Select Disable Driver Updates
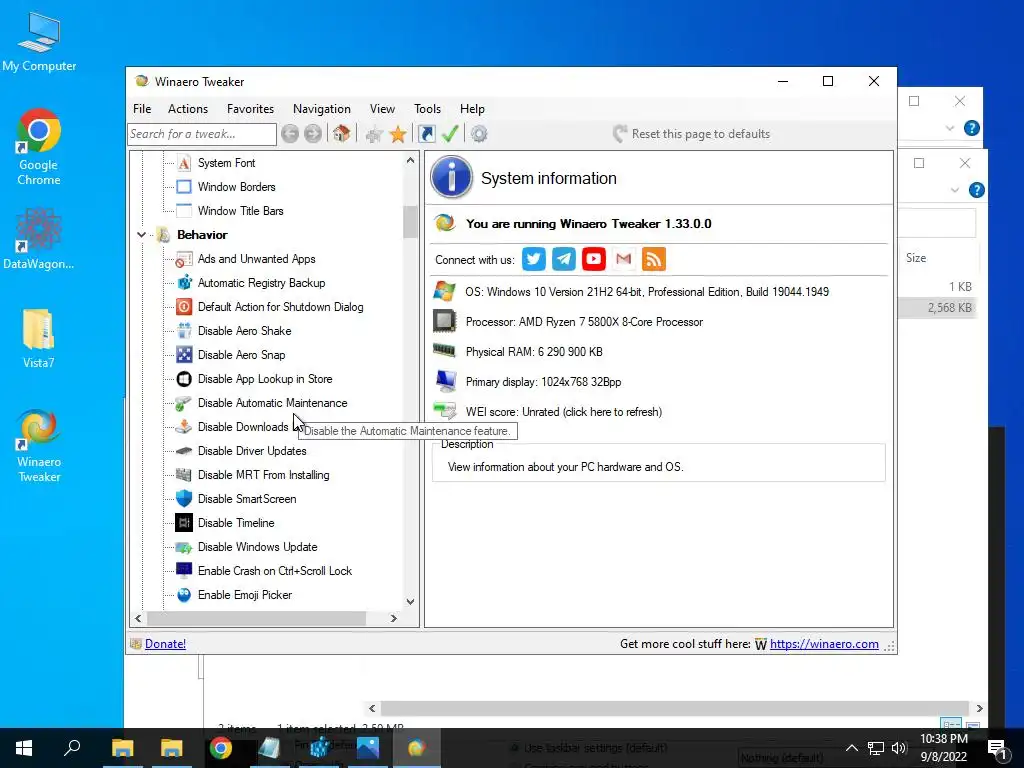This screenshot has width=1024, height=768. (252, 451)
